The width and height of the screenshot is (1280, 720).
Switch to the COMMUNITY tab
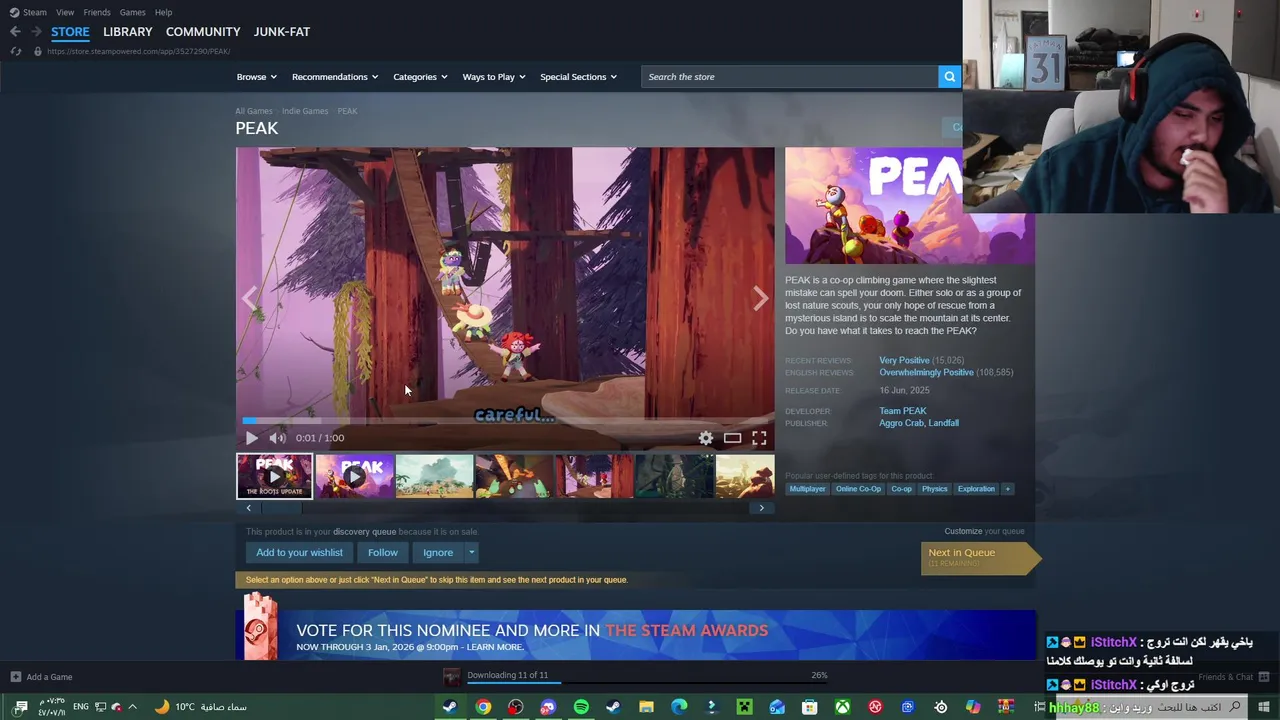coord(203,32)
